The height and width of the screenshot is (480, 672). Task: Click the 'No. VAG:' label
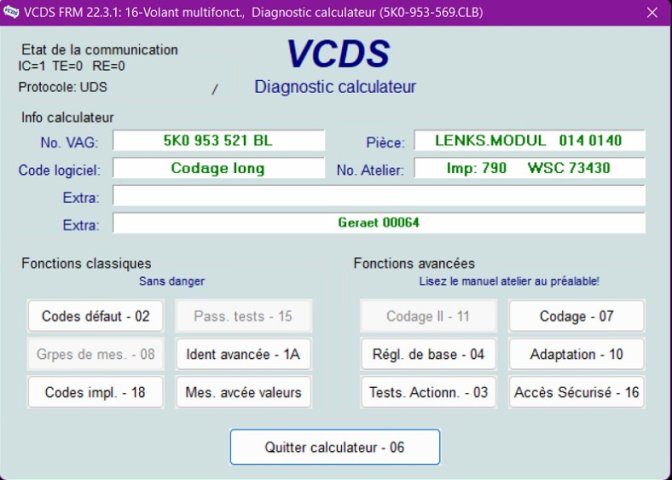point(69,143)
